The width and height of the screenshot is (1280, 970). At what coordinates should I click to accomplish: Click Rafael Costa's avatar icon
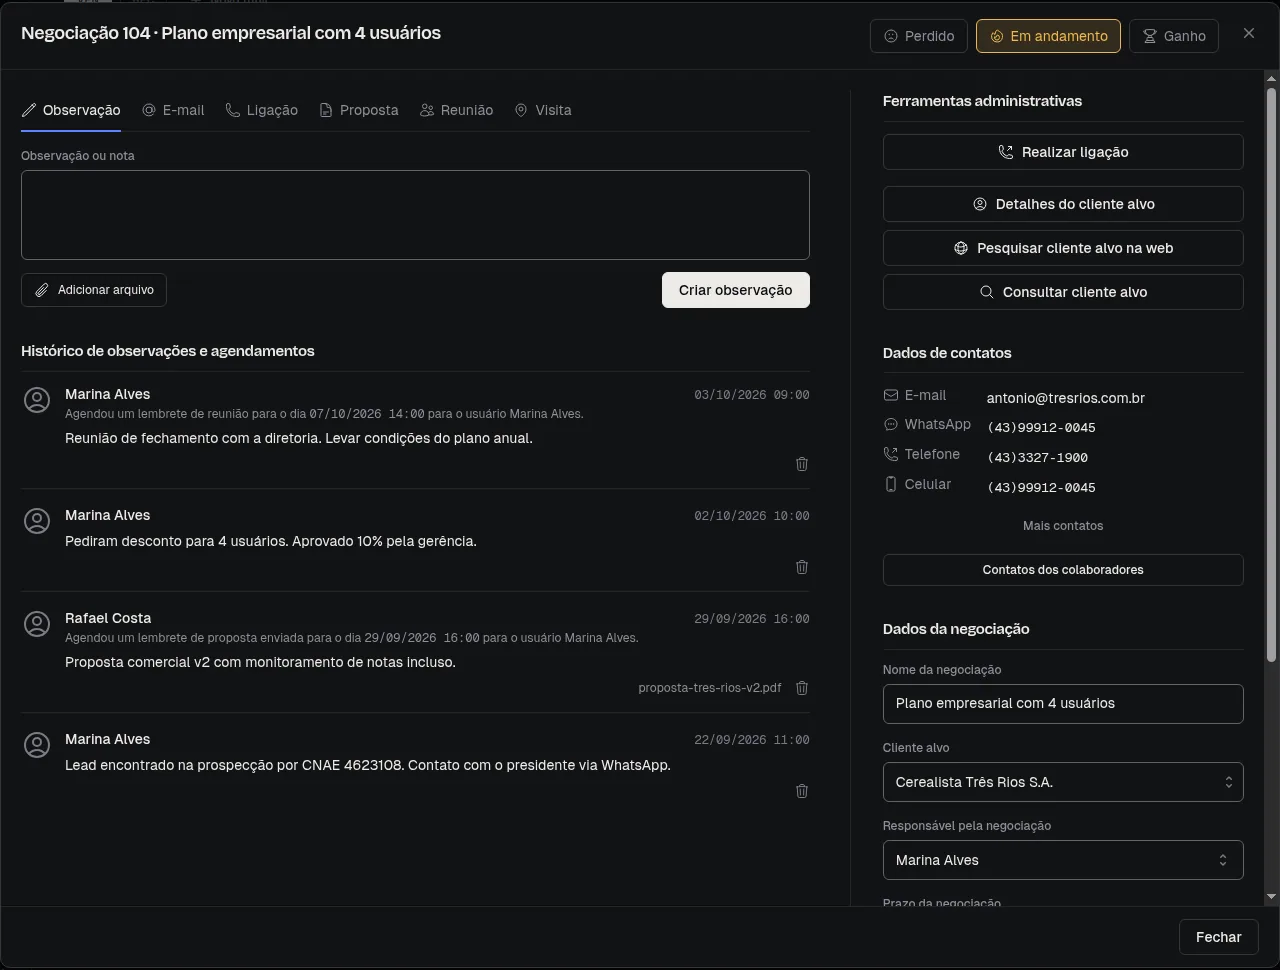click(37, 624)
